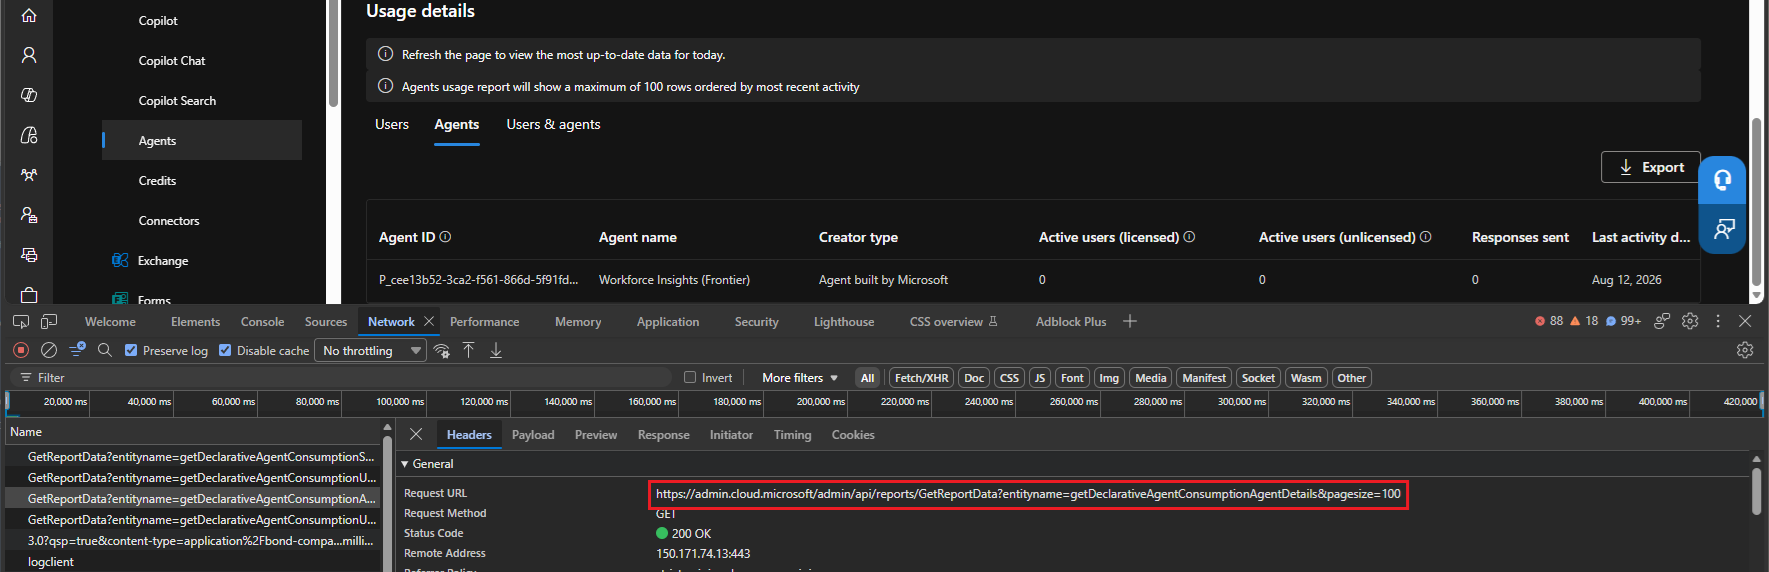Click the Roles rail icon
The height and width of the screenshot is (572, 1769).
pos(29,215)
